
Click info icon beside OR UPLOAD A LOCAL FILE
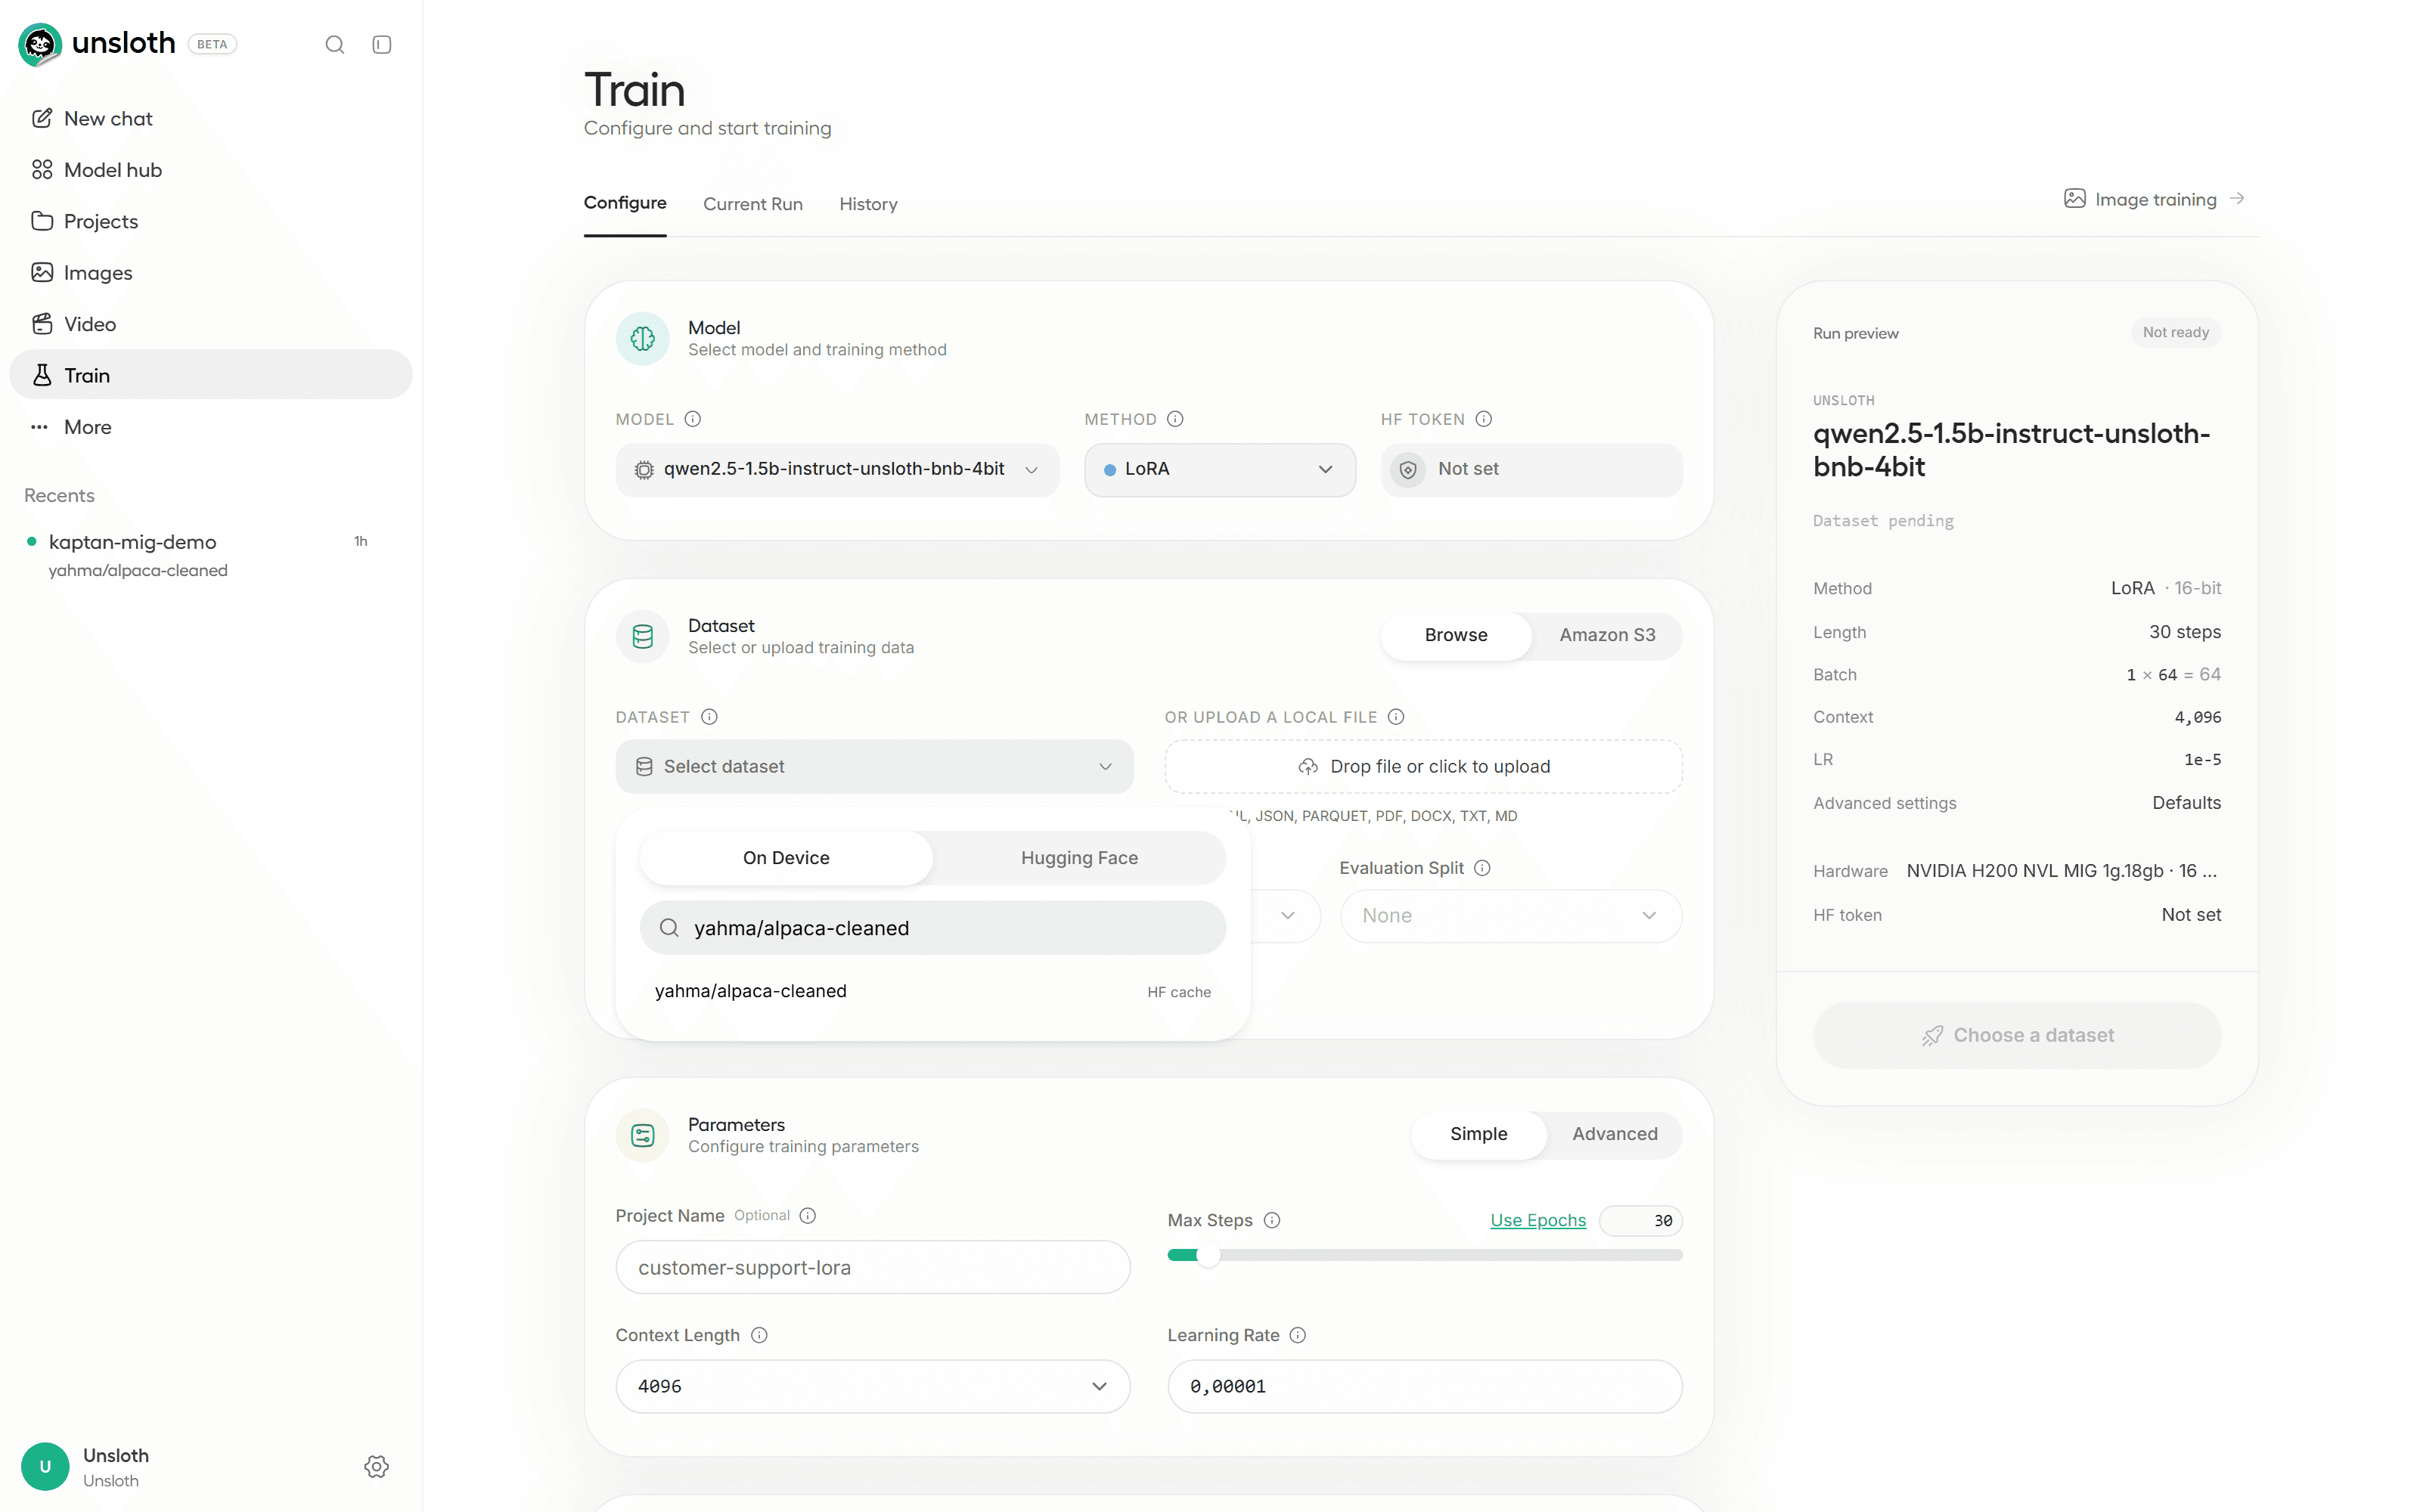[x=1397, y=717]
